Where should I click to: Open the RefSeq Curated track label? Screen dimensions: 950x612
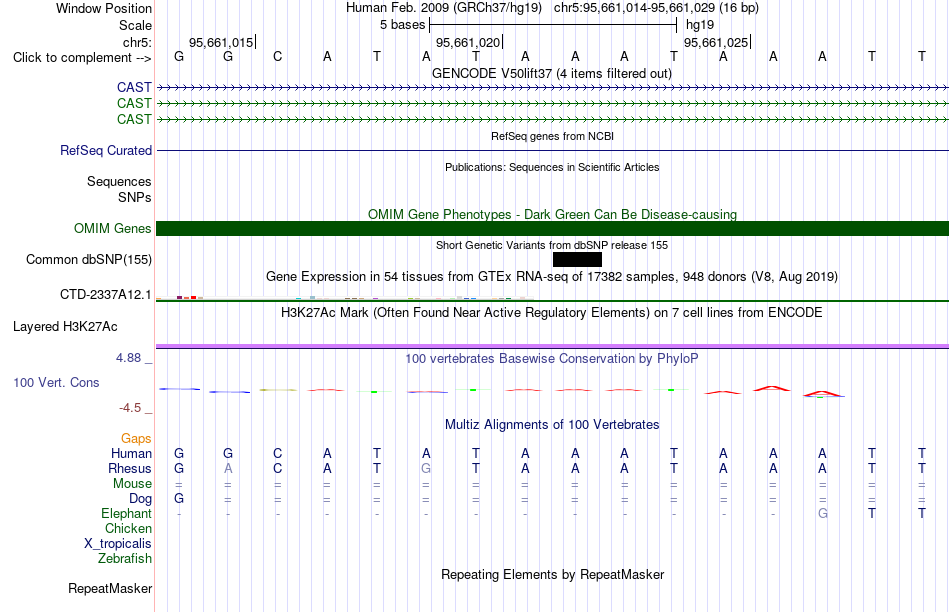(x=106, y=150)
